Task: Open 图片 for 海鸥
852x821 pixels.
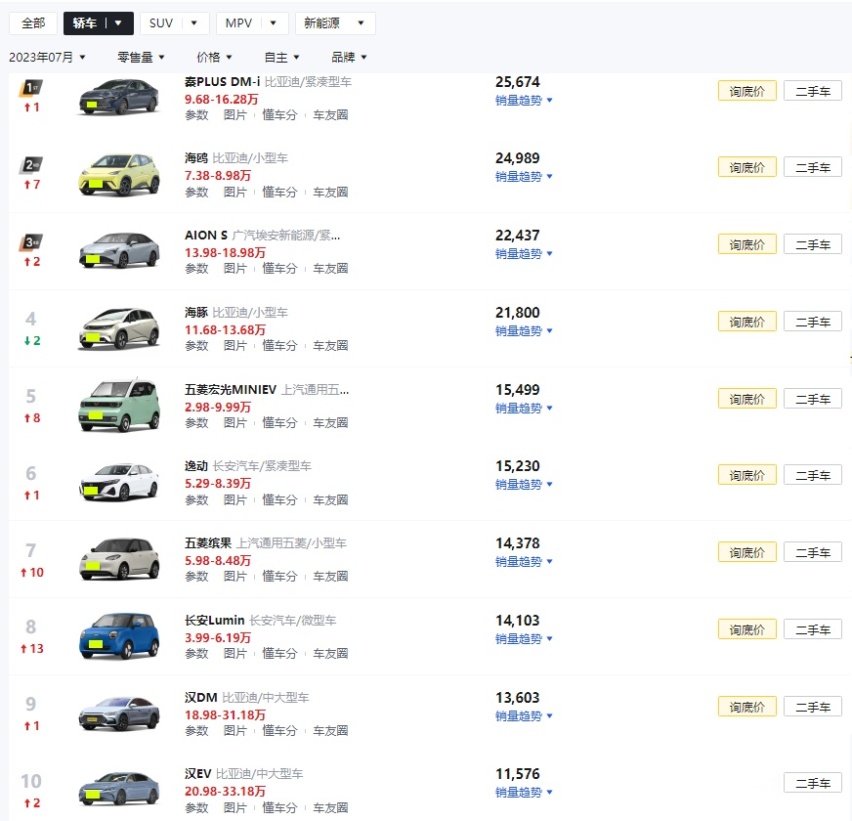Action: coord(235,192)
